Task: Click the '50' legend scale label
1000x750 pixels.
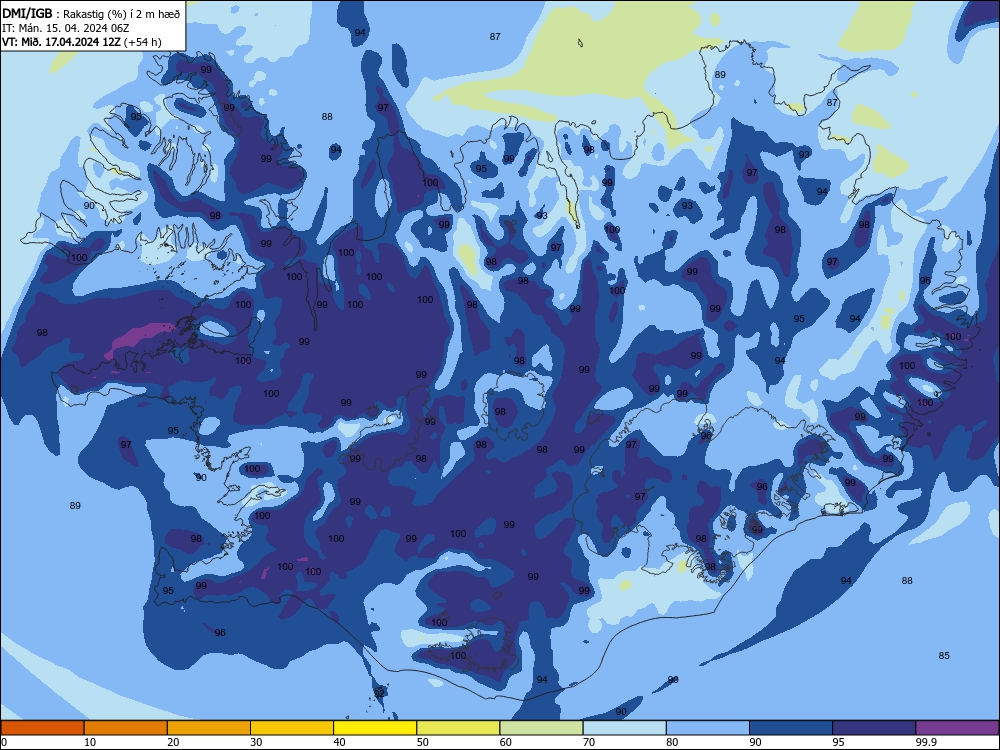Action: 423,742
